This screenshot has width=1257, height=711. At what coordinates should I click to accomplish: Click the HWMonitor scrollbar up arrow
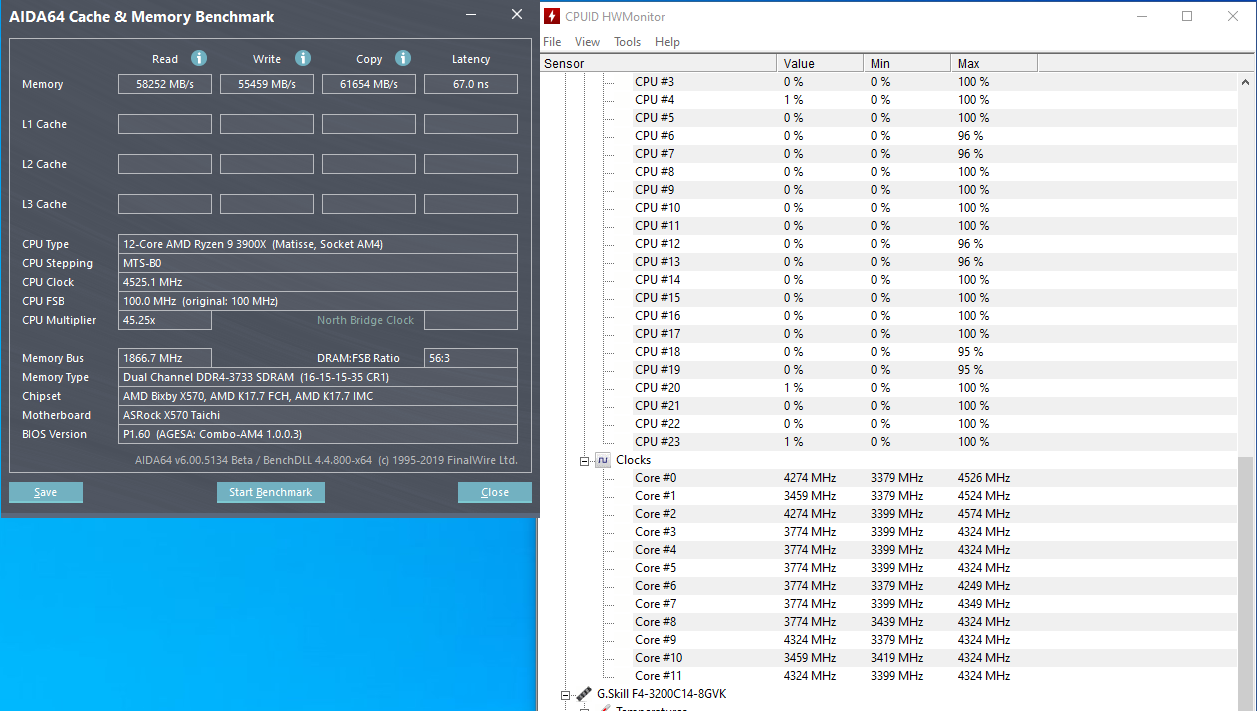[1247, 82]
